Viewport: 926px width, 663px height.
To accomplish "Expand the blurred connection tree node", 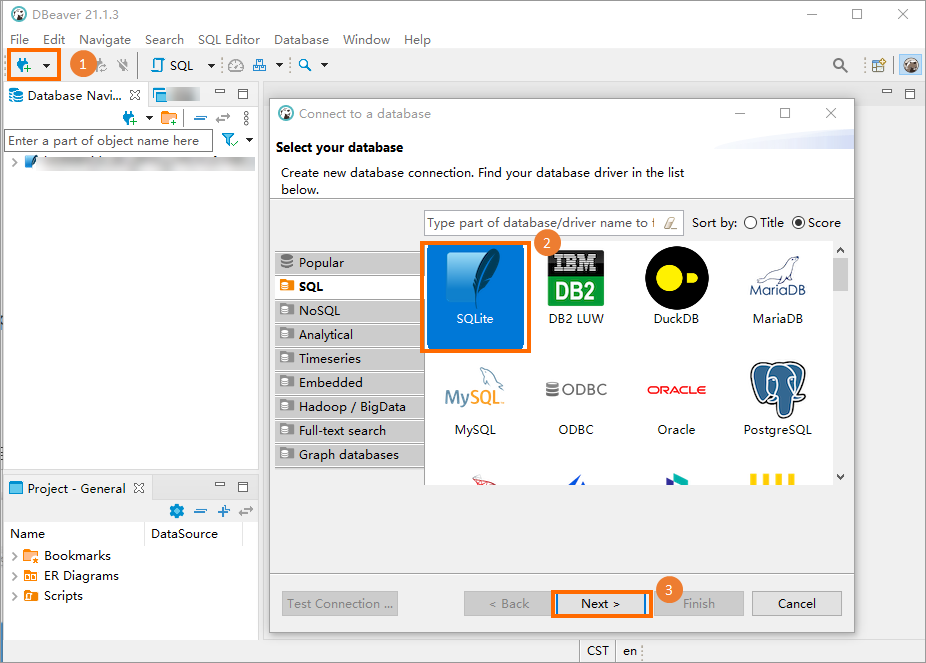I will click(x=14, y=162).
